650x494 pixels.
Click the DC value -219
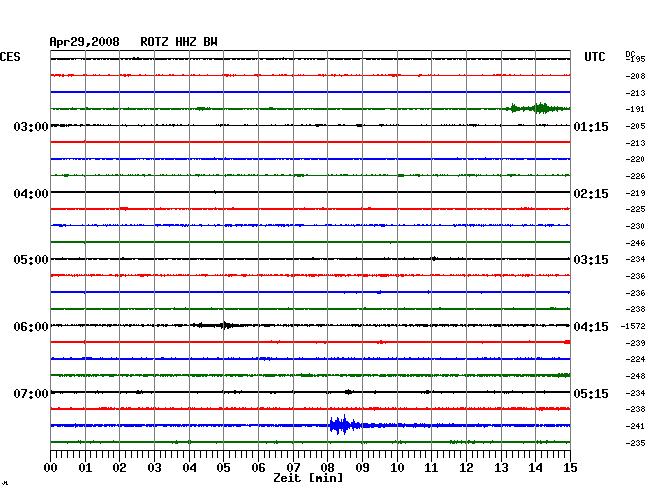pyautogui.click(x=635, y=193)
